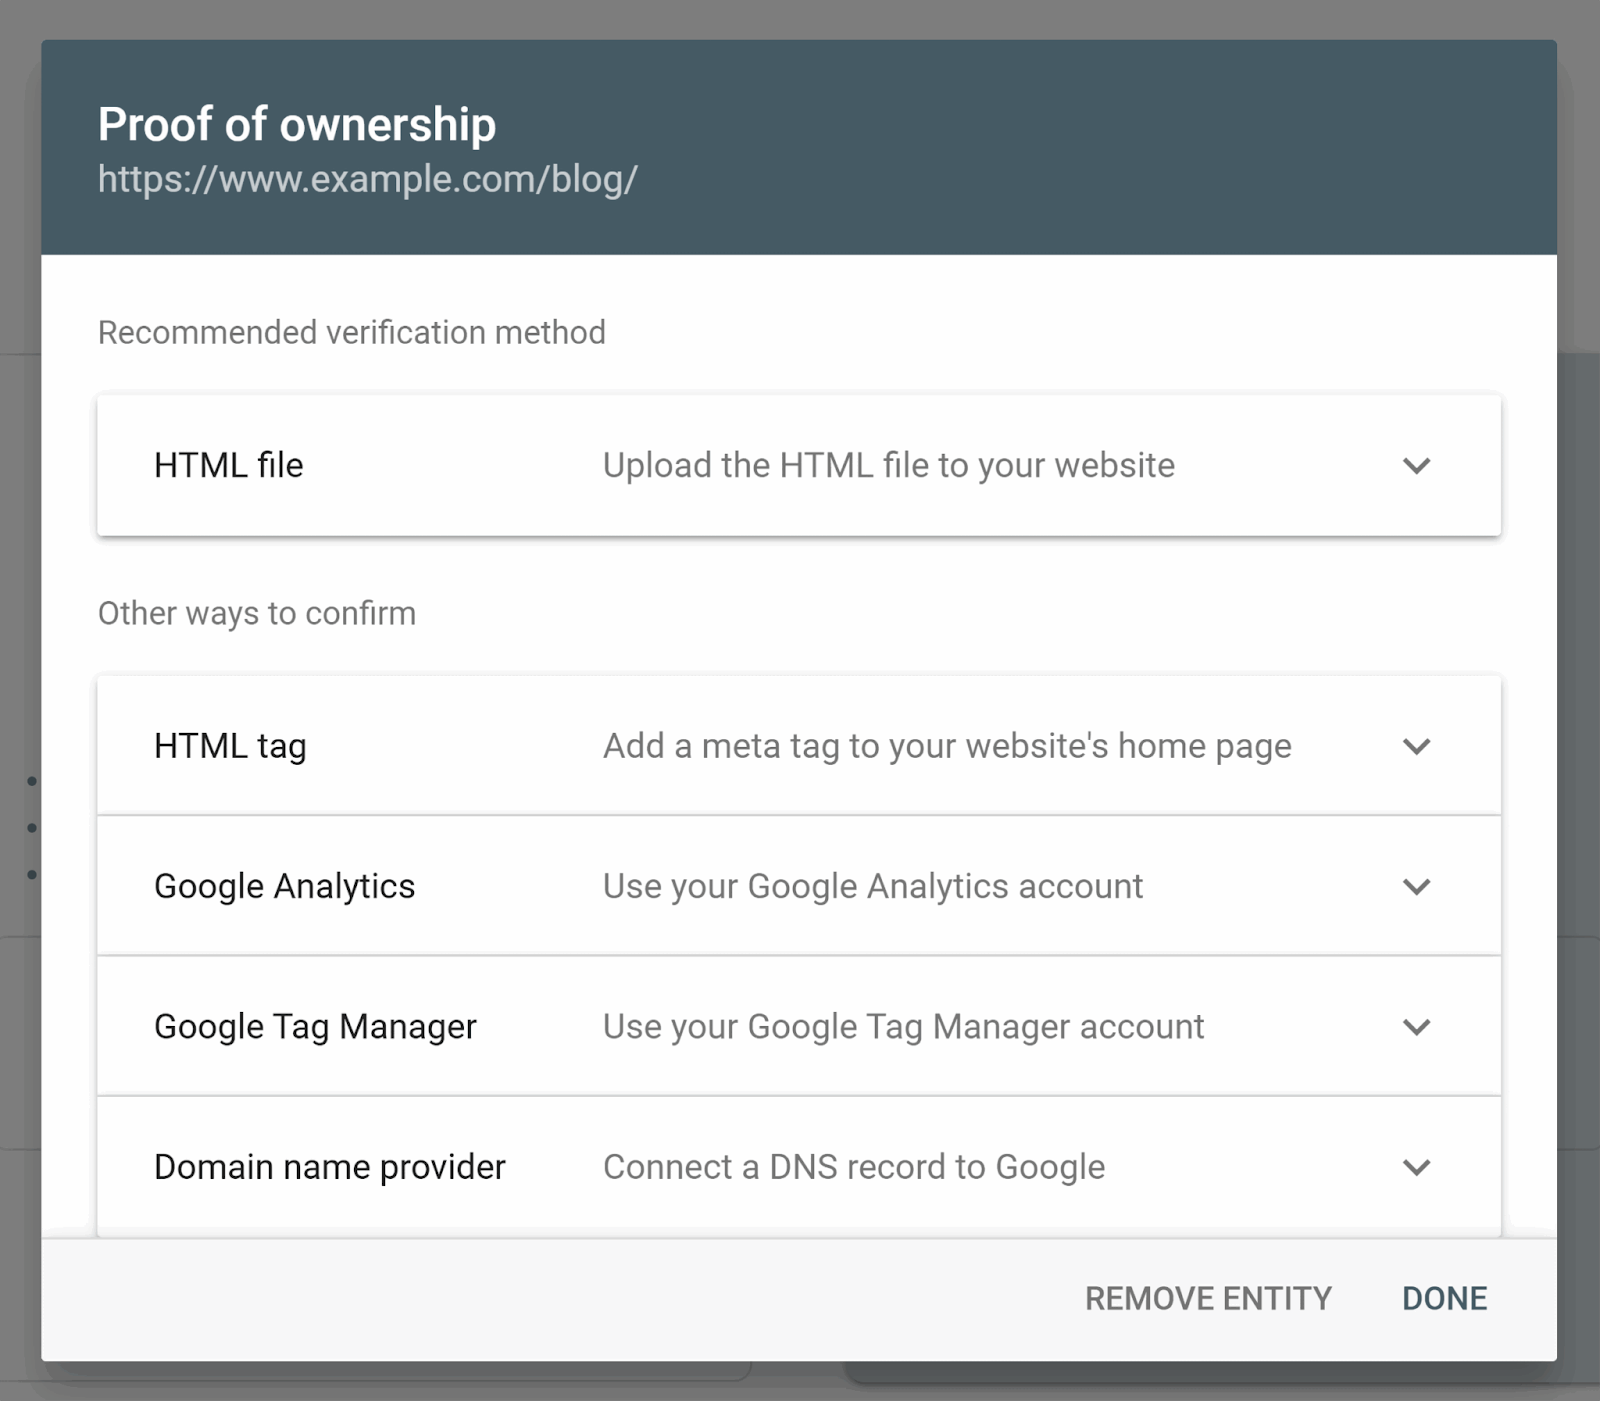Image resolution: width=1600 pixels, height=1401 pixels.
Task: Click the DONE button
Action: (x=1444, y=1298)
